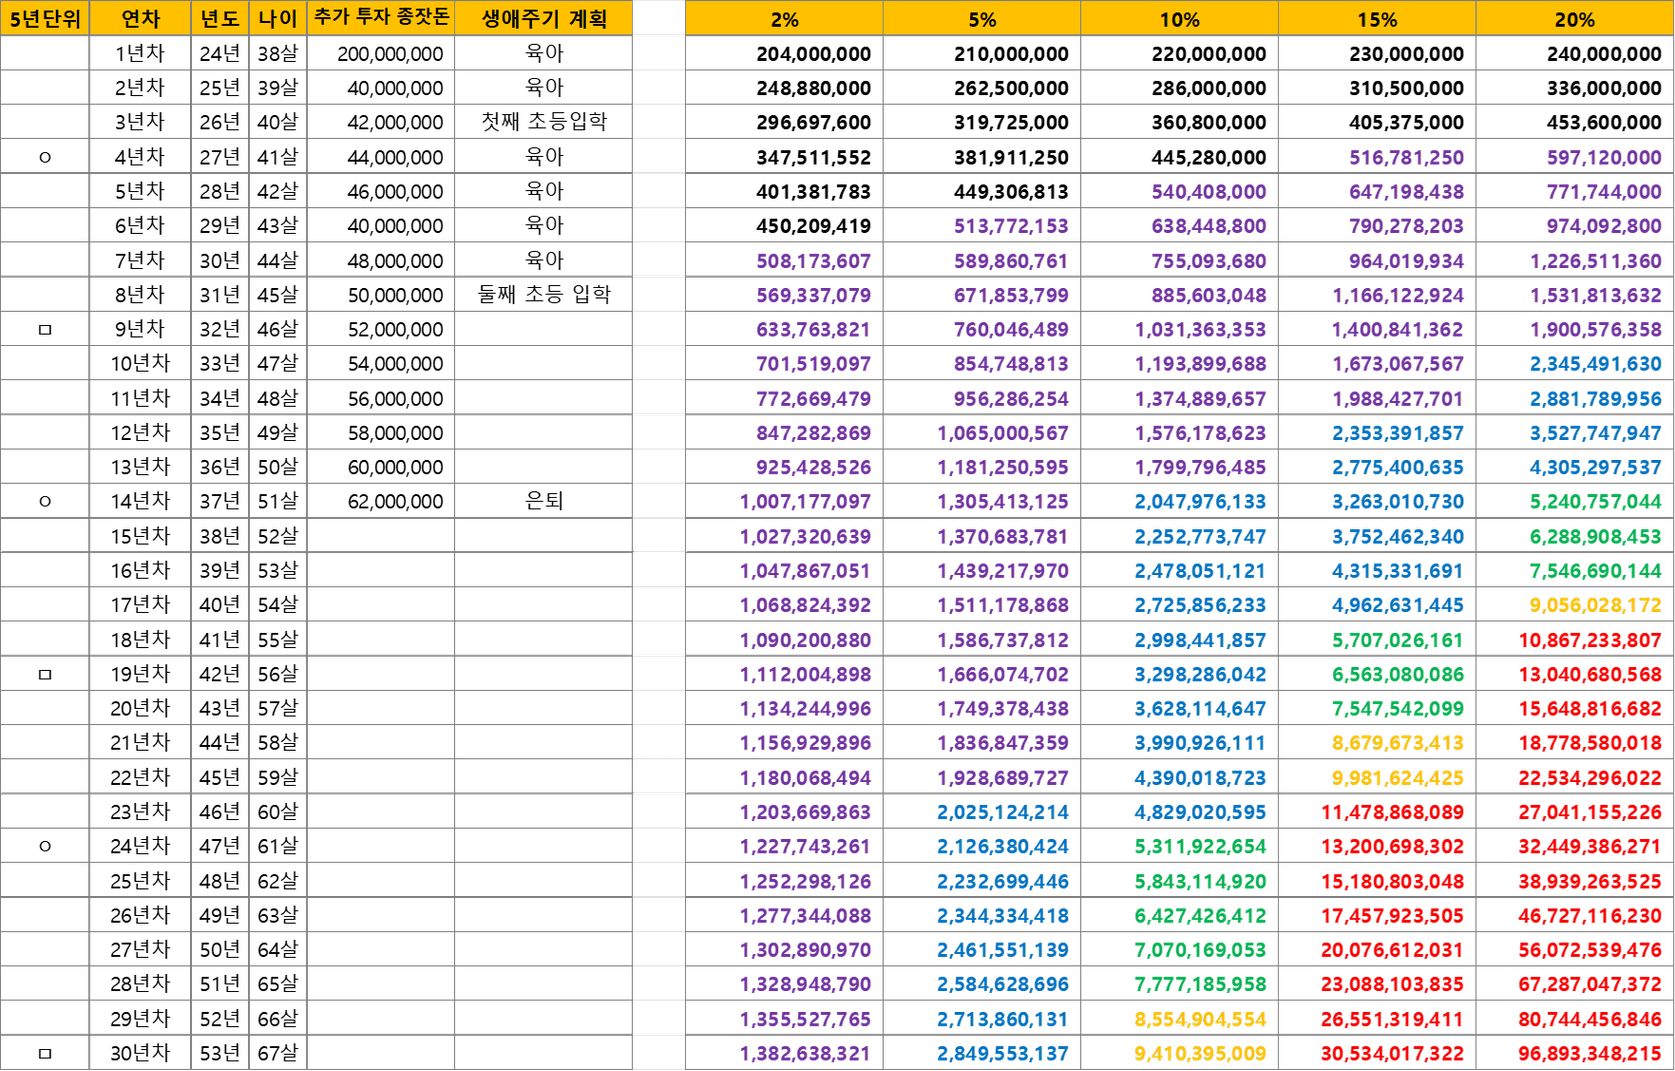This screenshot has width=1675, height=1071.
Task: Click the value 2,025,124,214
Action: click(1003, 812)
